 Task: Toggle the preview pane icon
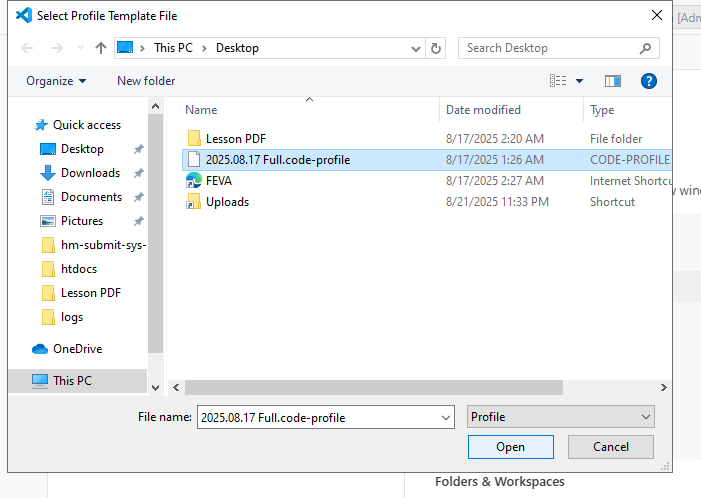(613, 81)
